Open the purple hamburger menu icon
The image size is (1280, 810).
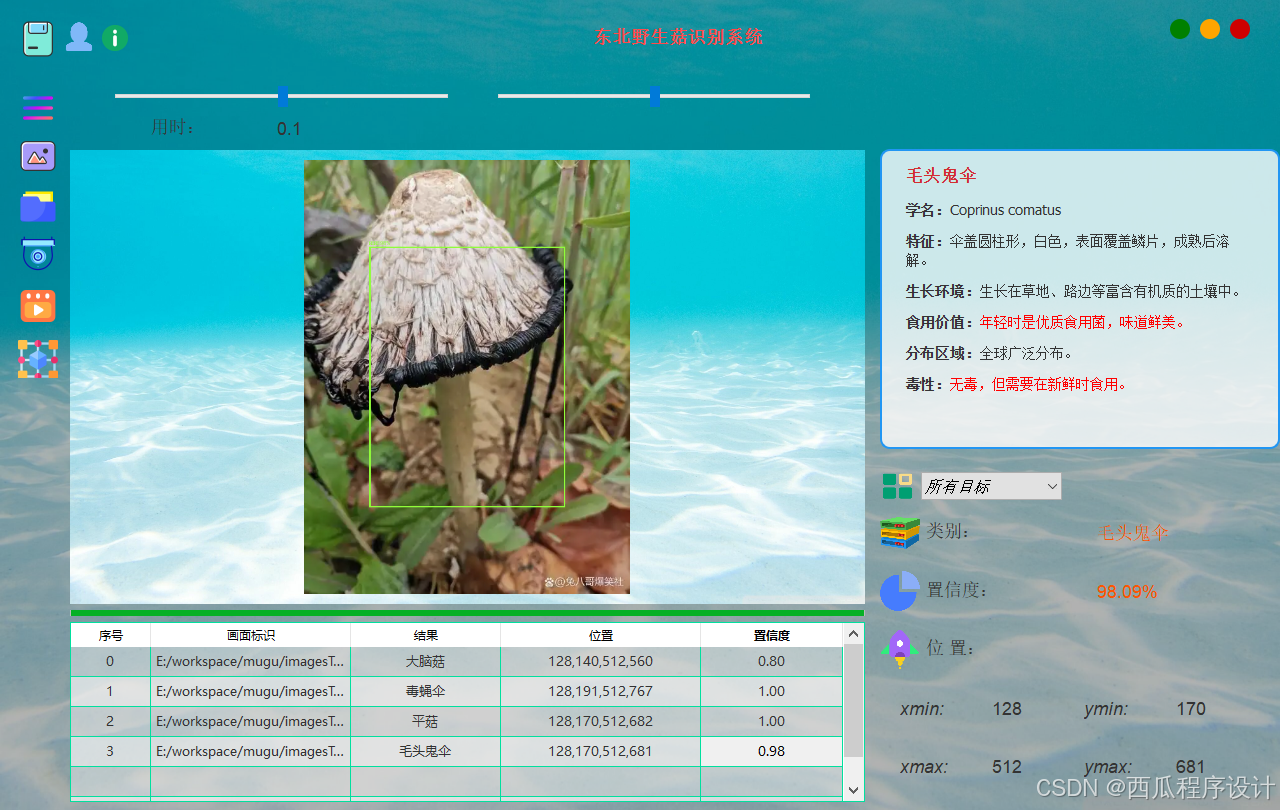pyautogui.click(x=38, y=108)
